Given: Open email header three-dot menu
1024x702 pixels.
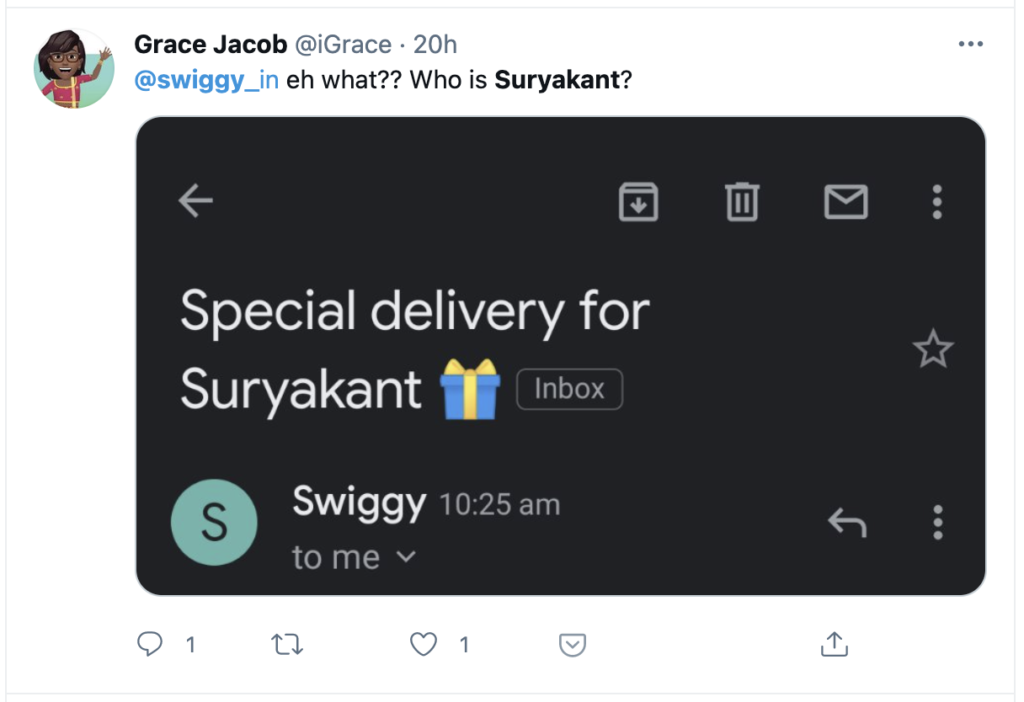Looking at the screenshot, I should [937, 202].
